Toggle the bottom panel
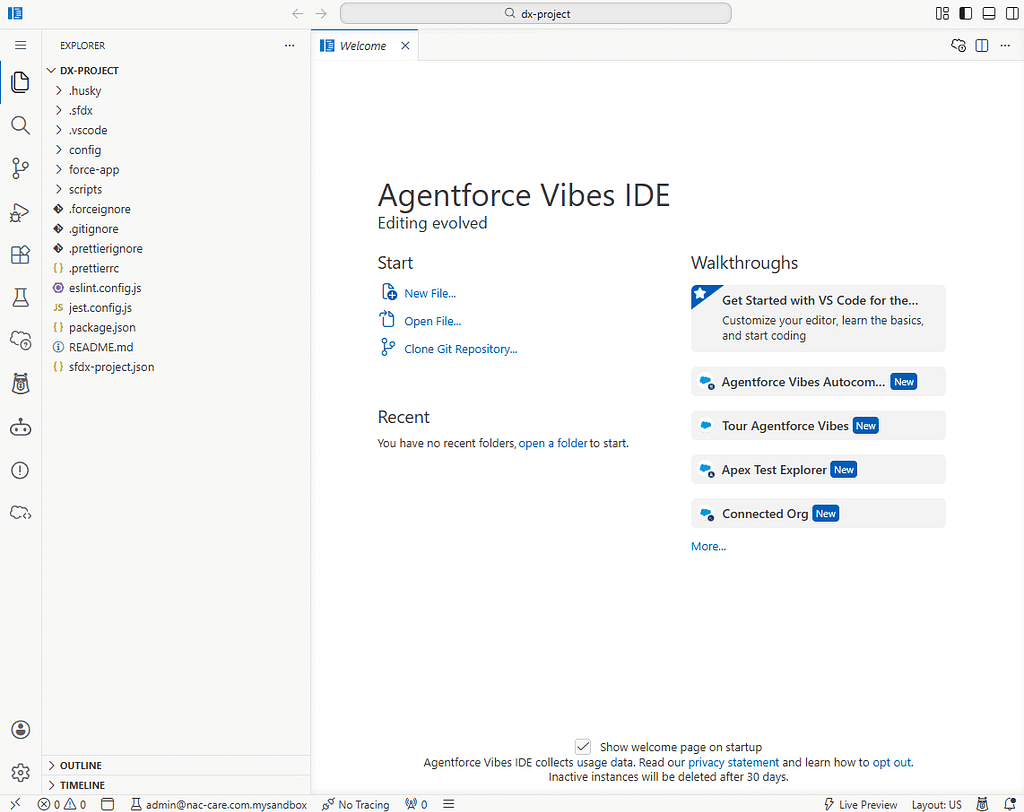The height and width of the screenshot is (812, 1024). 989,14
